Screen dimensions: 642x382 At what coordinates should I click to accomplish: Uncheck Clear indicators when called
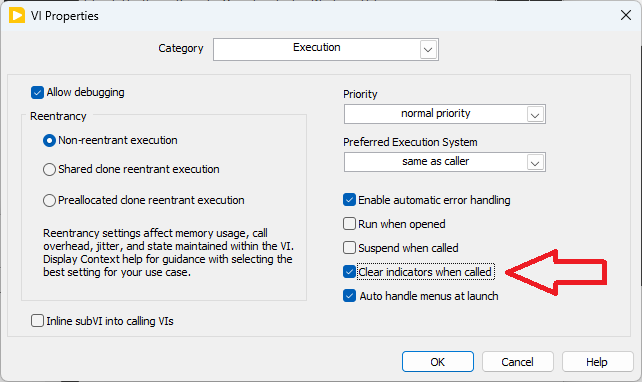click(x=349, y=271)
